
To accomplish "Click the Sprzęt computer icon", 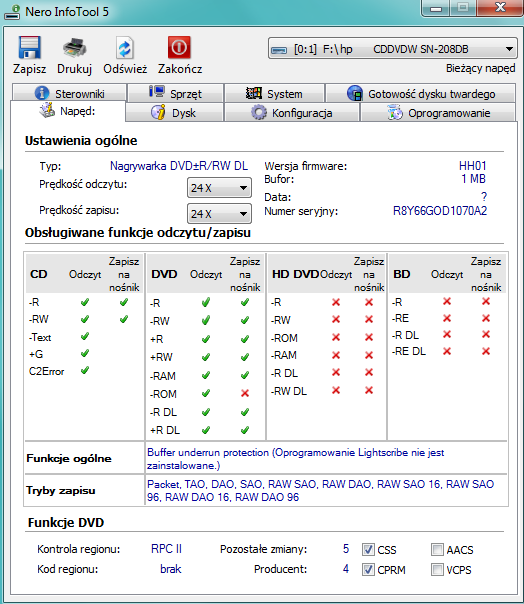I will tap(157, 92).
